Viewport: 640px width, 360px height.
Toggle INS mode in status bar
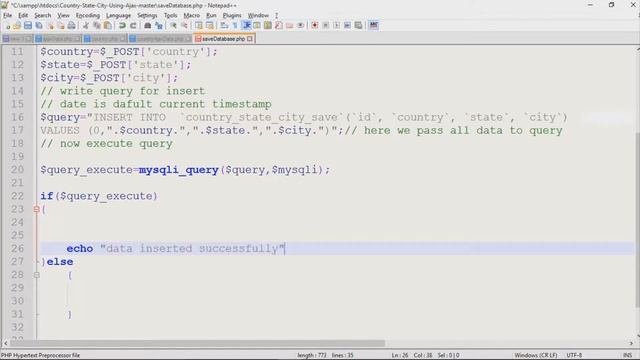point(627,355)
